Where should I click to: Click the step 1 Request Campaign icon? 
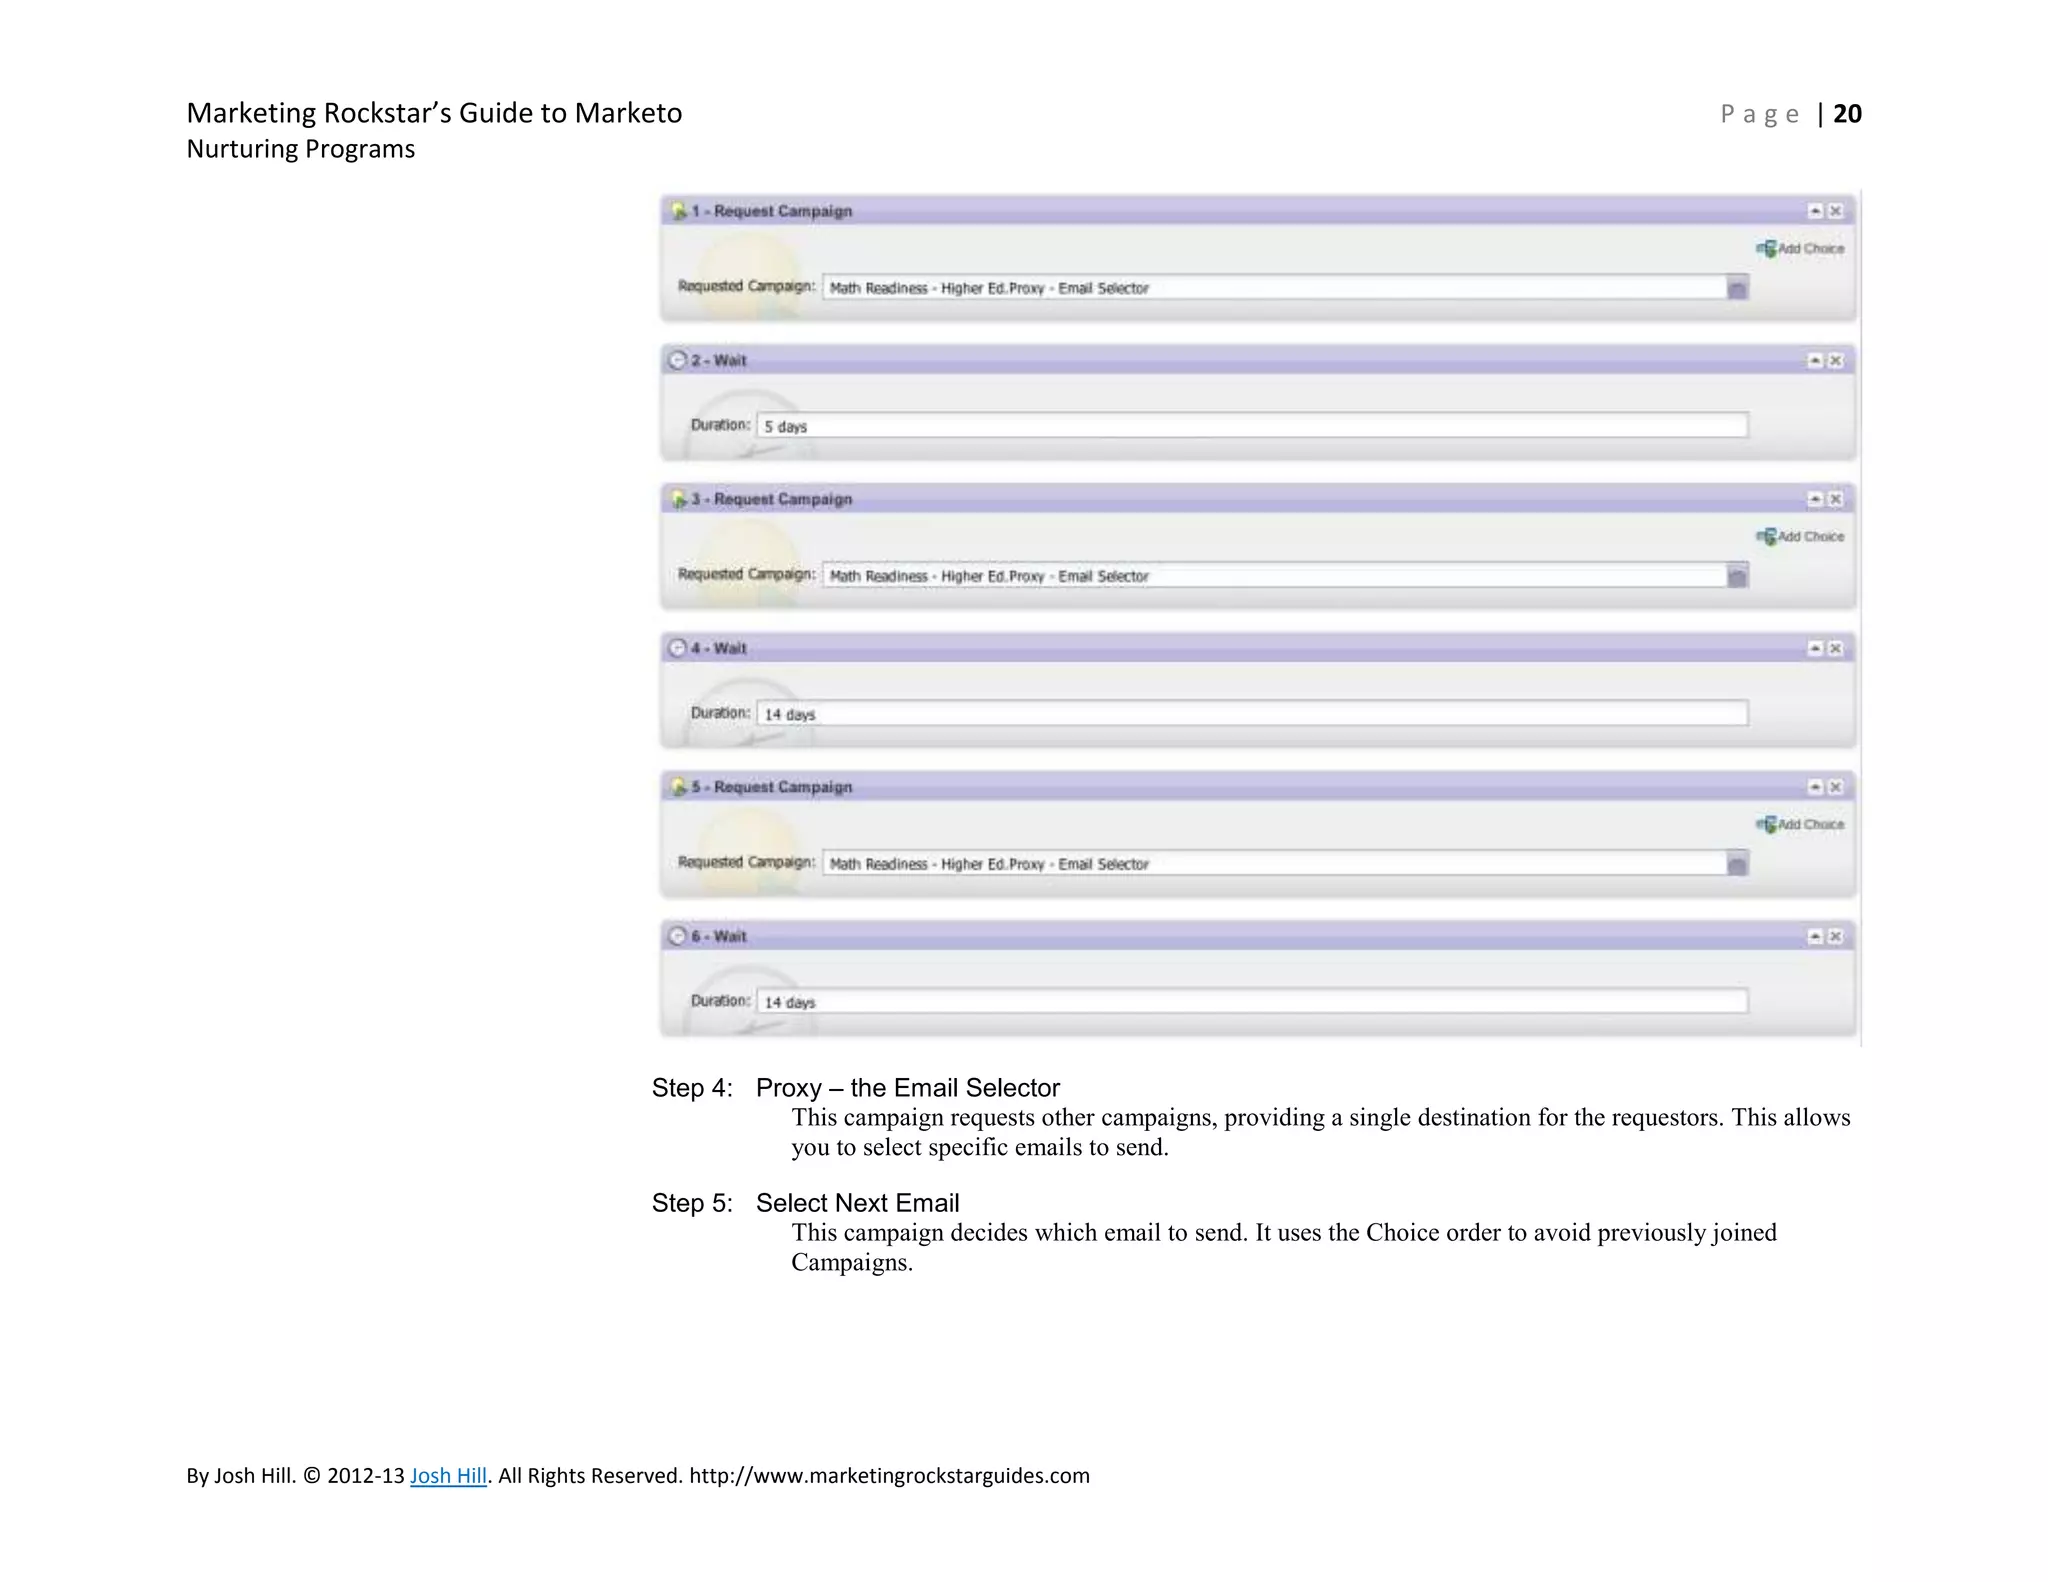tap(679, 211)
